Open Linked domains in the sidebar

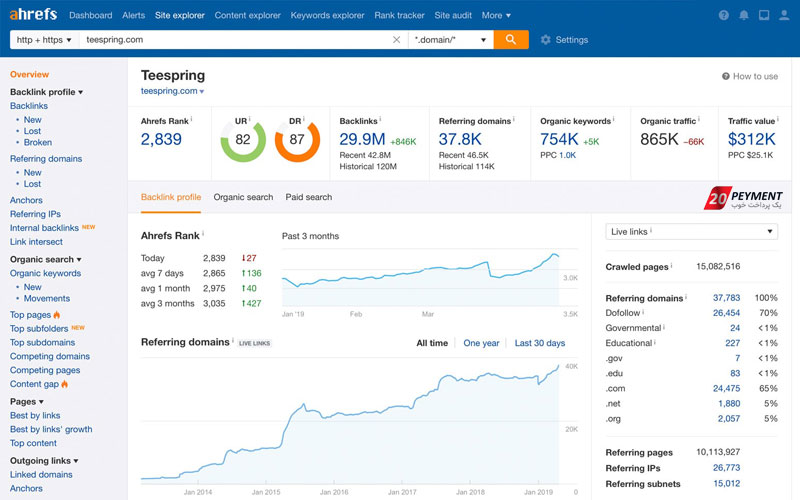tap(41, 474)
